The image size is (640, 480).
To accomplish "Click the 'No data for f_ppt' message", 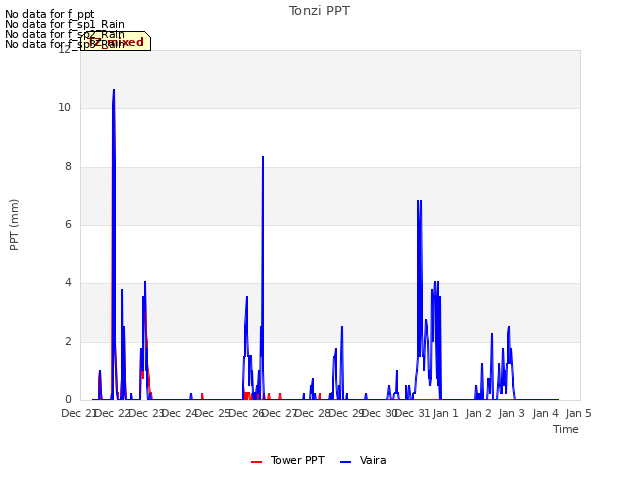I will (x=50, y=14).
